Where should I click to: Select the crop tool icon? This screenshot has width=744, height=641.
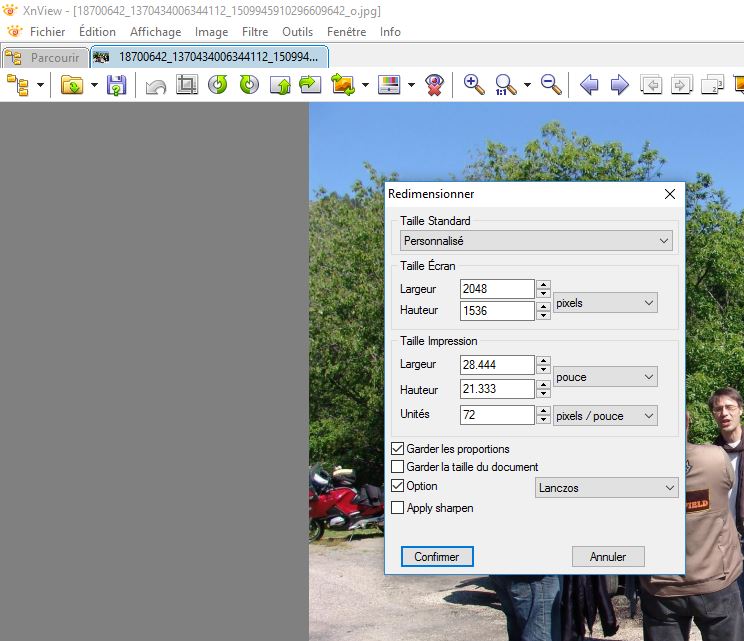186,85
